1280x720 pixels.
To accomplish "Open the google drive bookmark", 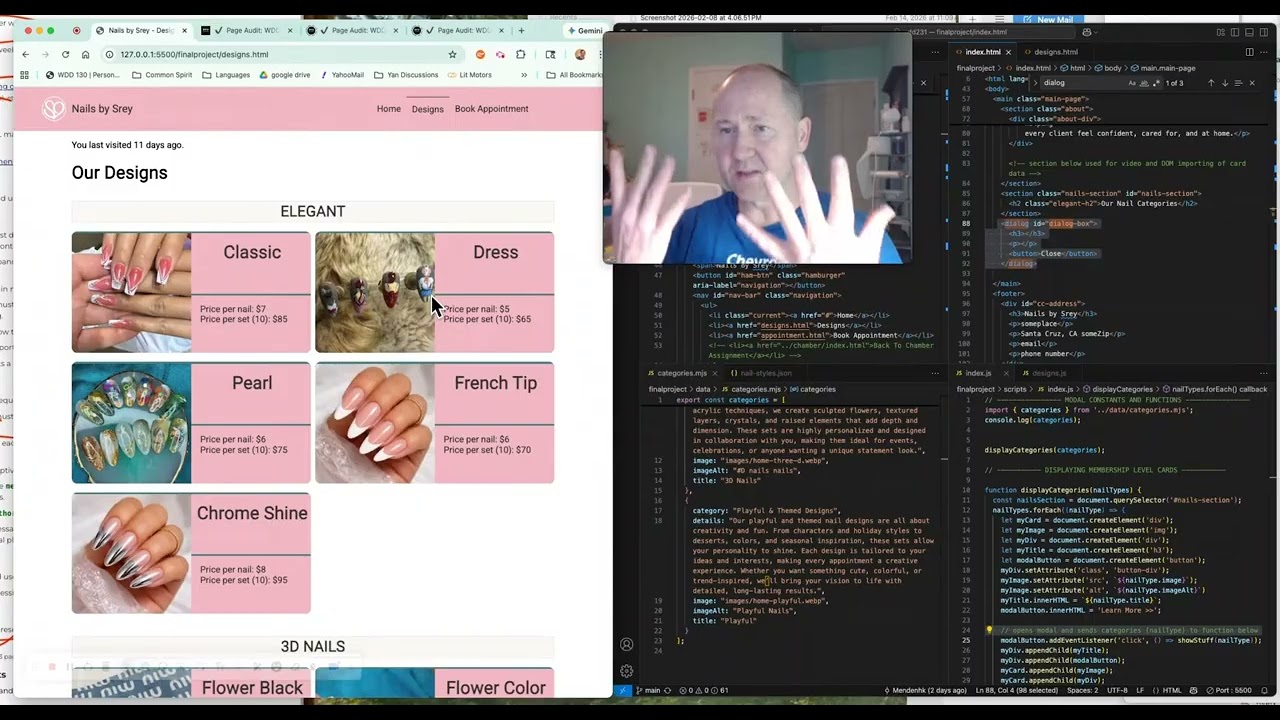I will [285, 75].
